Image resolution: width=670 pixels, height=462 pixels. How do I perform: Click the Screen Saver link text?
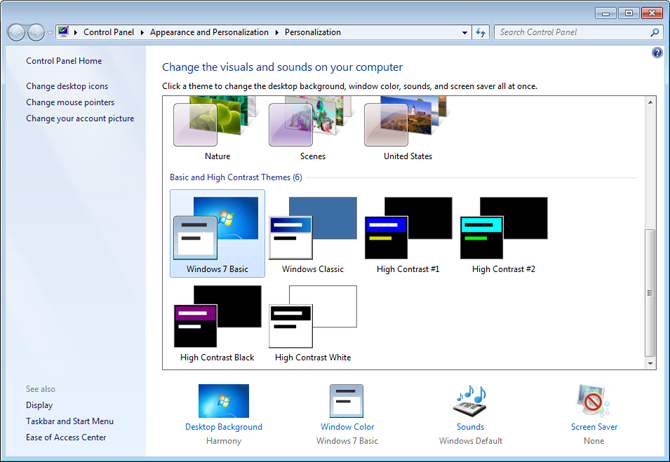click(x=594, y=427)
